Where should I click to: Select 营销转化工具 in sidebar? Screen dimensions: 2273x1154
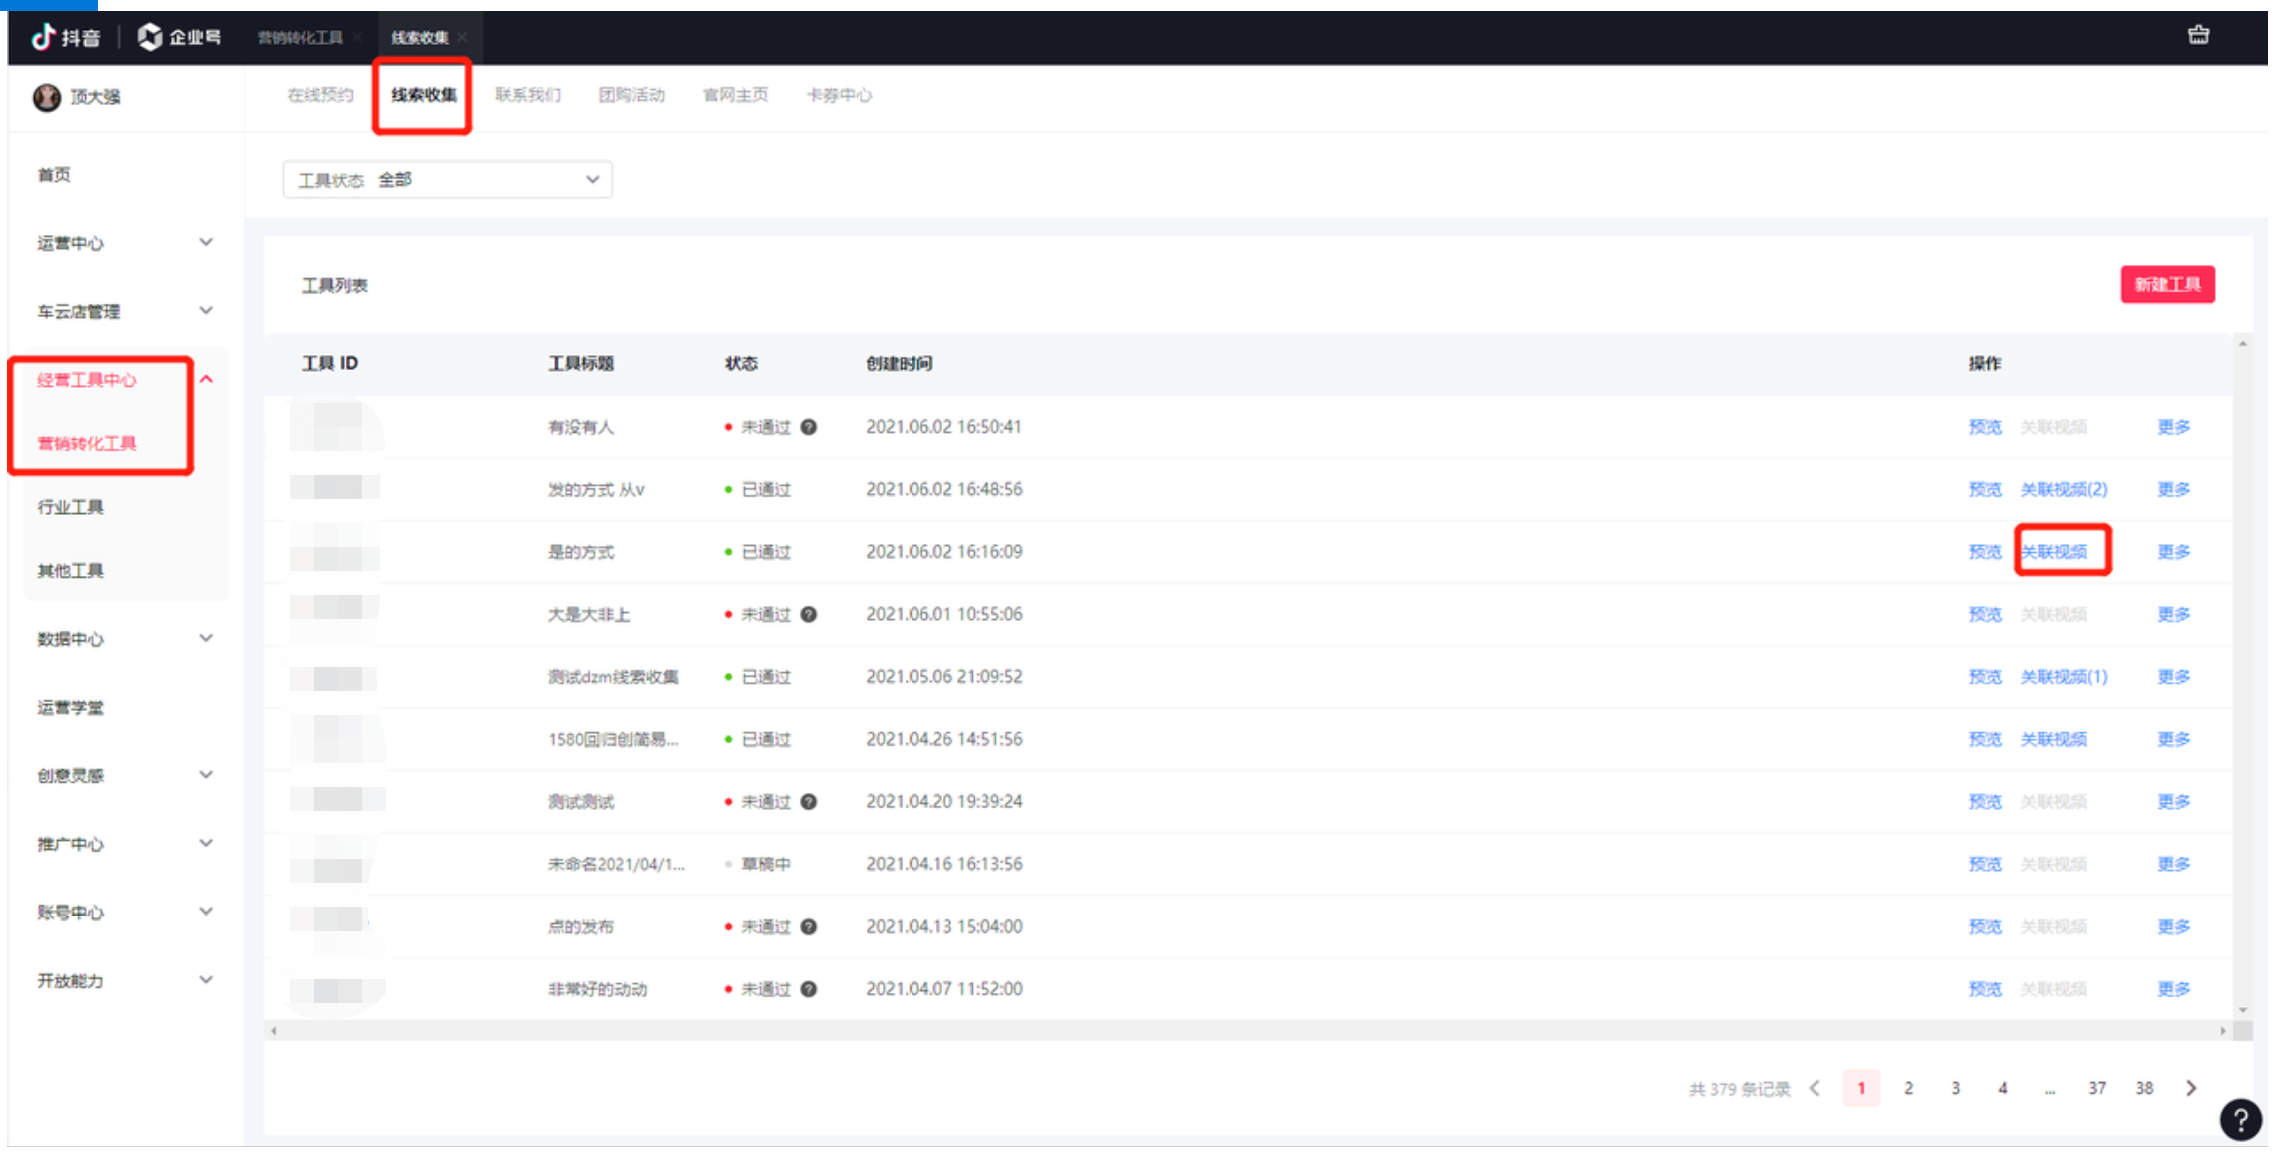click(87, 443)
